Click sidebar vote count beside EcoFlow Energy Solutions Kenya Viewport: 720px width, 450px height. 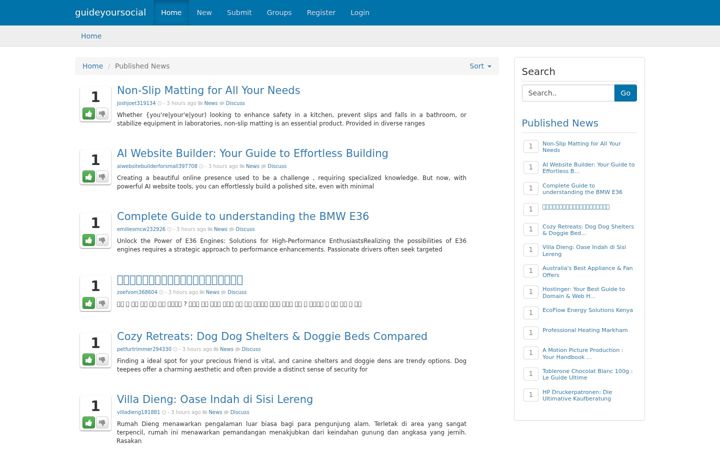pyautogui.click(x=531, y=313)
